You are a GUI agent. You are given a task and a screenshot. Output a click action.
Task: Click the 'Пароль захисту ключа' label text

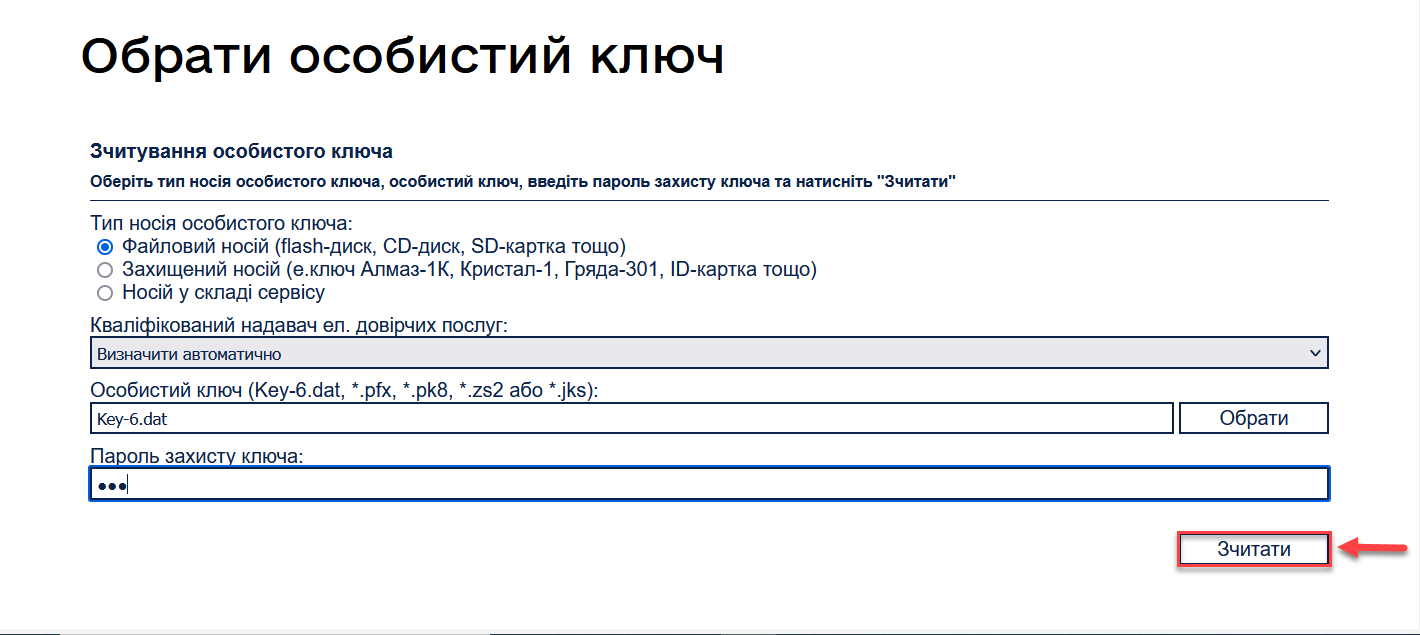point(196,456)
